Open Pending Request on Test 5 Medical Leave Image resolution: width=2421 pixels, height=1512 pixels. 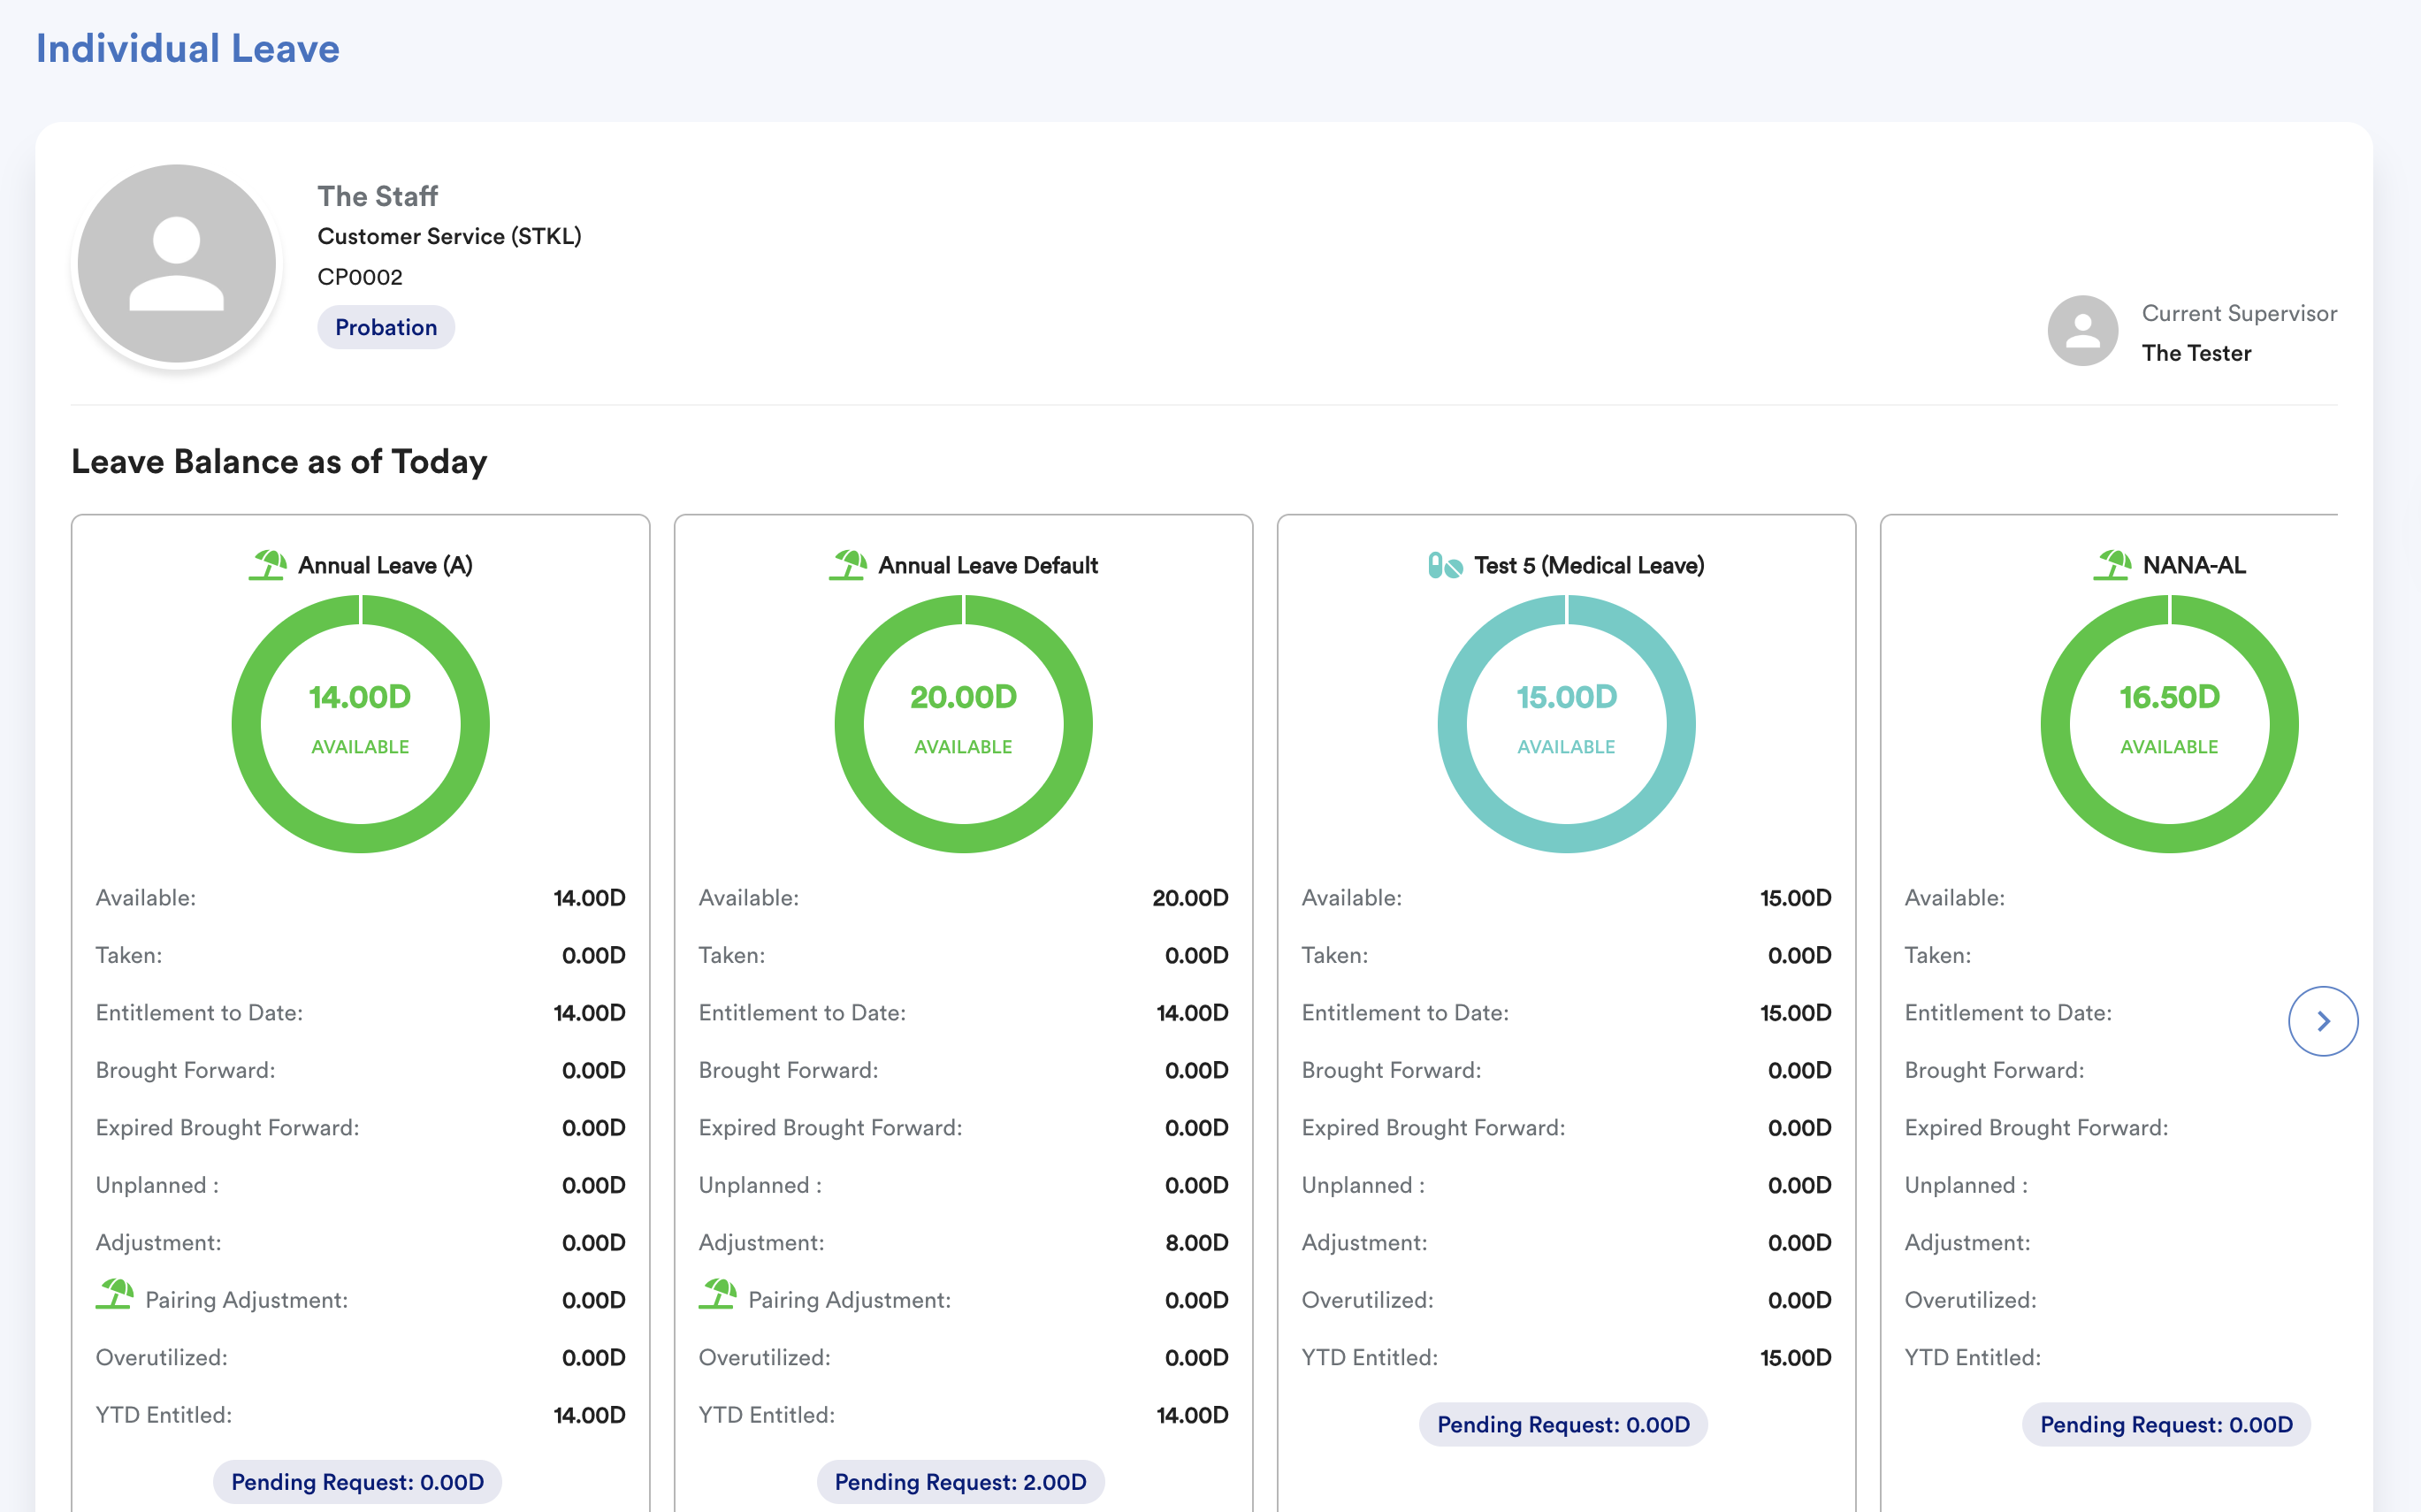tap(1563, 1424)
